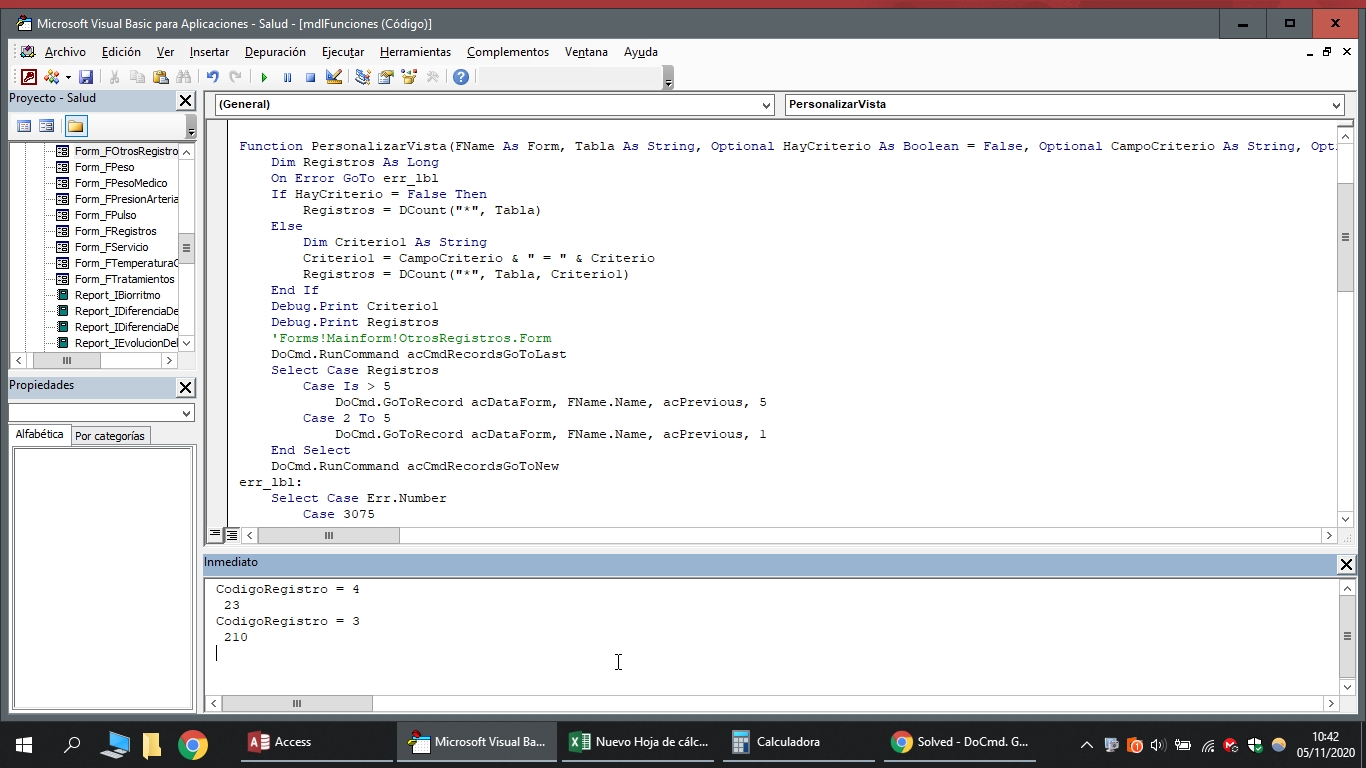Viewport: 1366px width, 768px height.
Task: Click the View Microsoft Access icon
Action: tap(28, 77)
